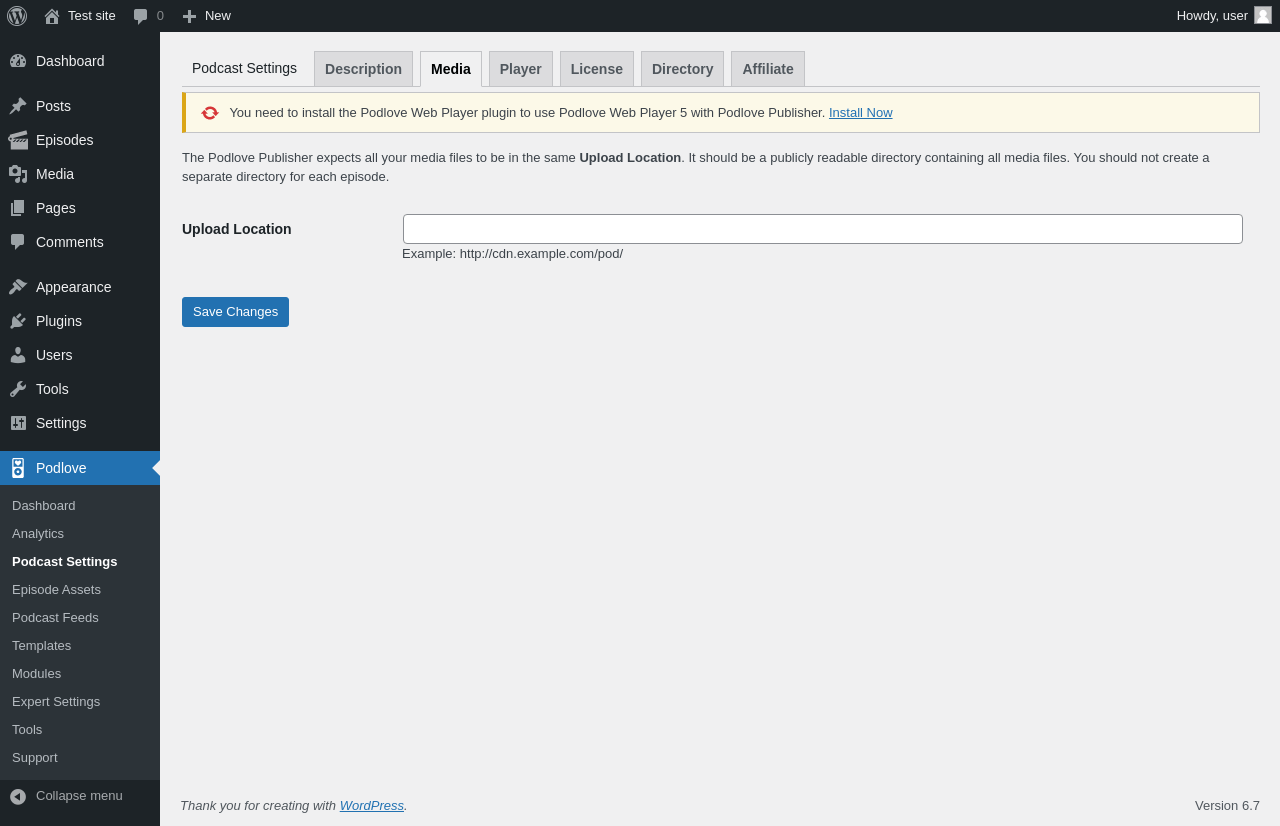
Task: Click the Appearance paintbrush icon
Action: (18, 287)
